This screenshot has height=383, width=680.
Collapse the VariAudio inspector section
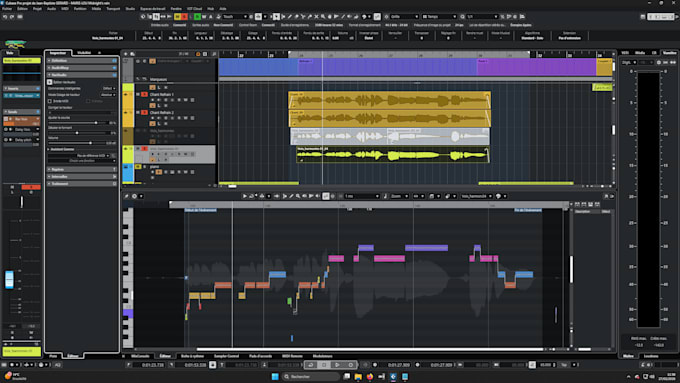pos(82,75)
